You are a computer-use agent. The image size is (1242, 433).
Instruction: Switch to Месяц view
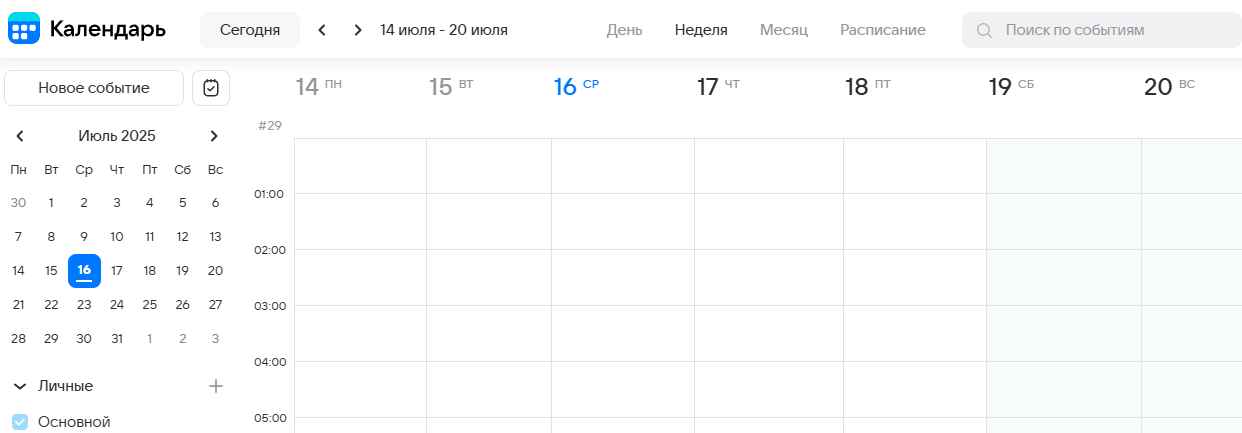point(783,30)
